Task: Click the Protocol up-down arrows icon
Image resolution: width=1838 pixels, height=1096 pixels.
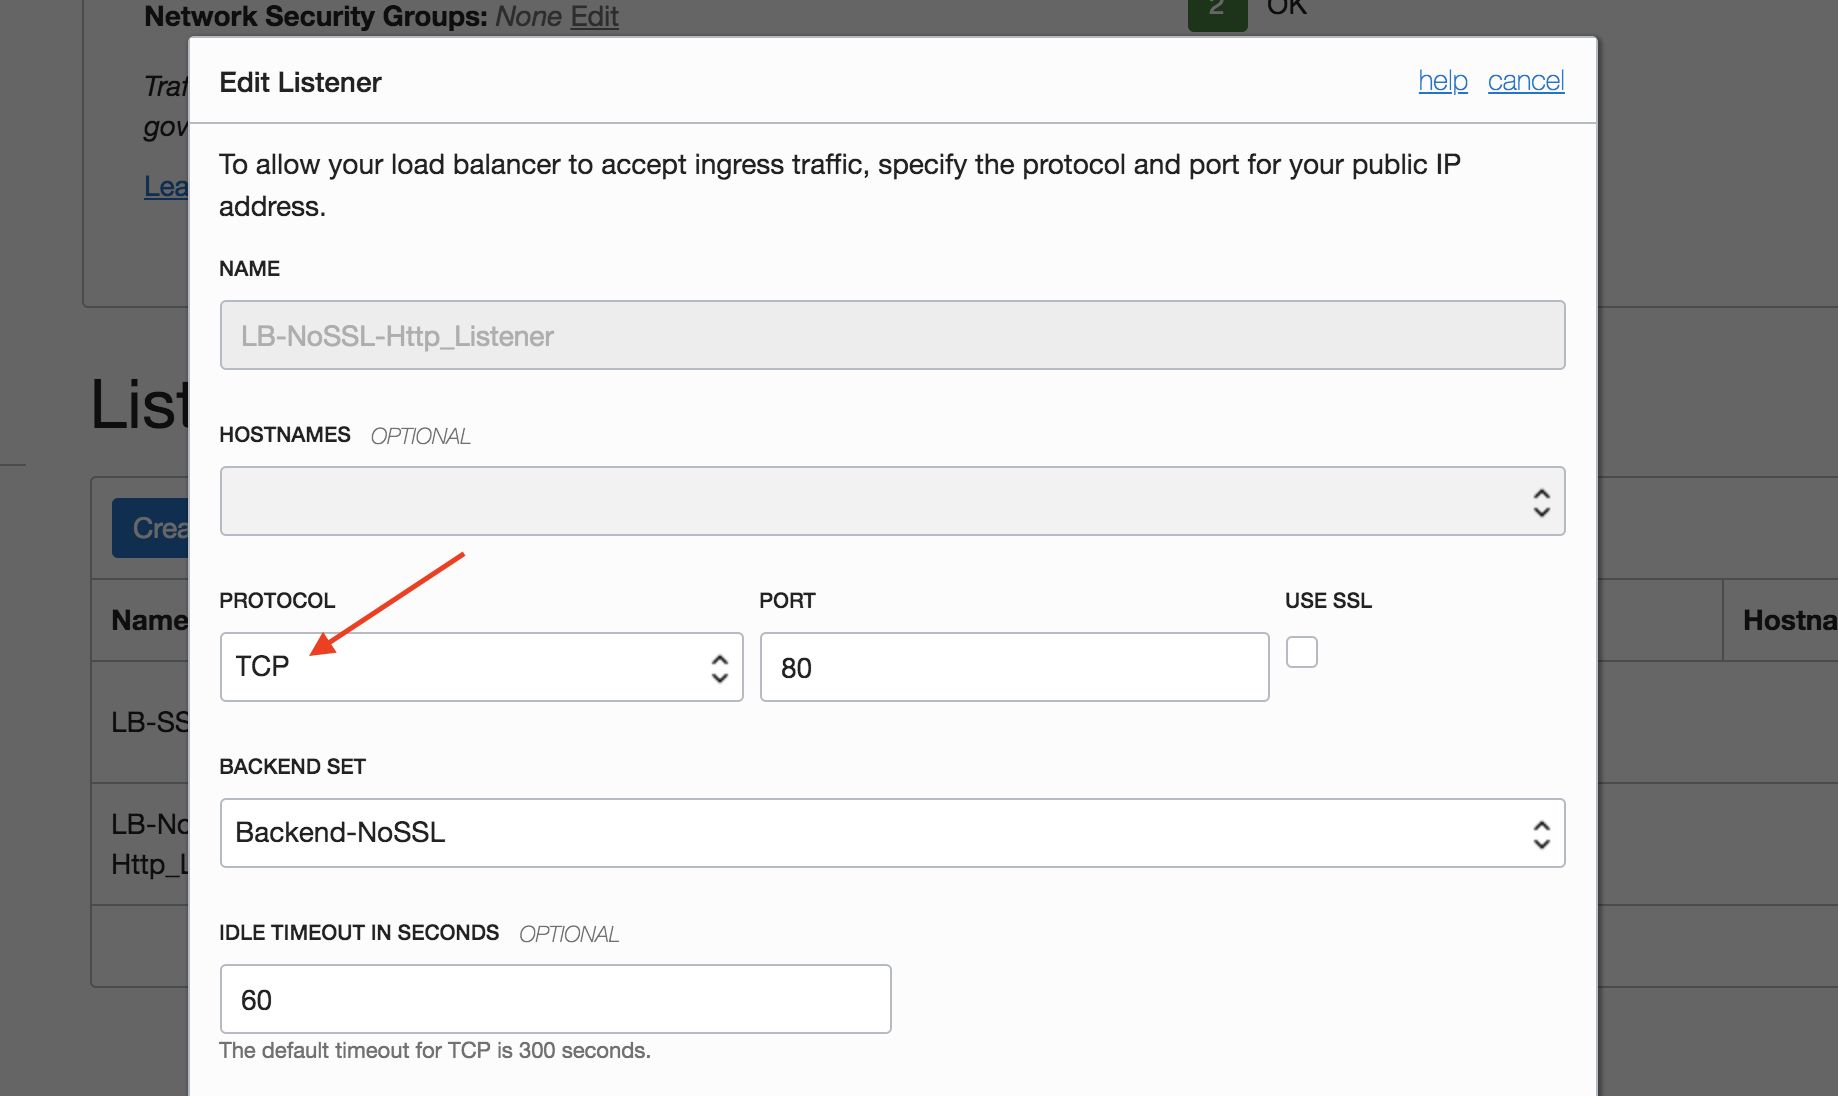Action: (720, 668)
